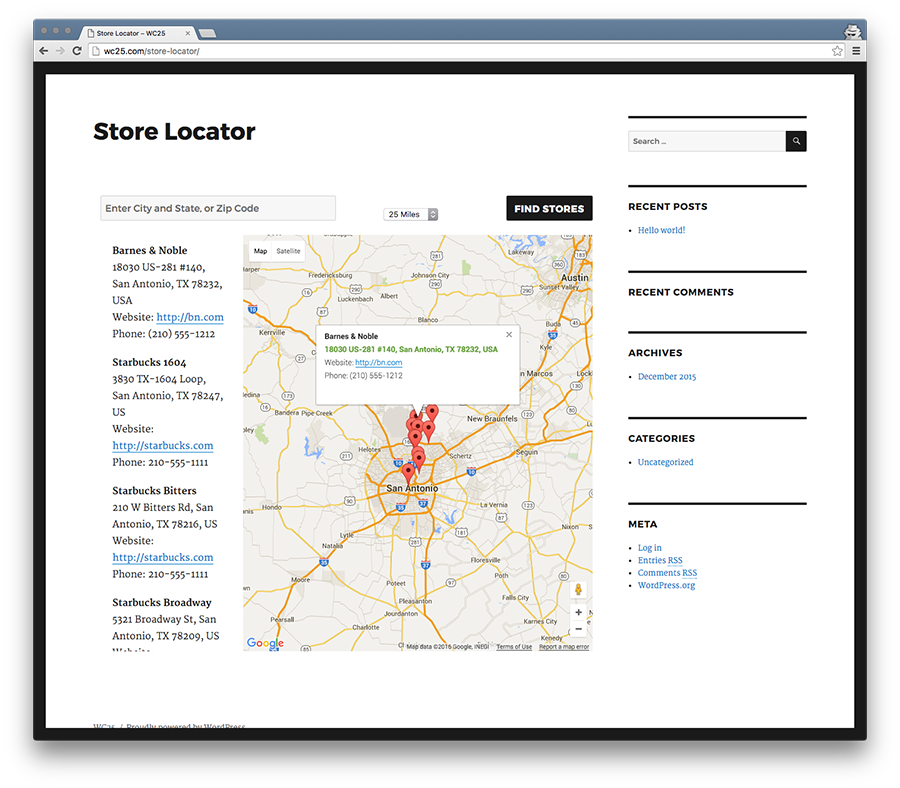Close the Store Locator browser tab
900x788 pixels.
point(188,33)
